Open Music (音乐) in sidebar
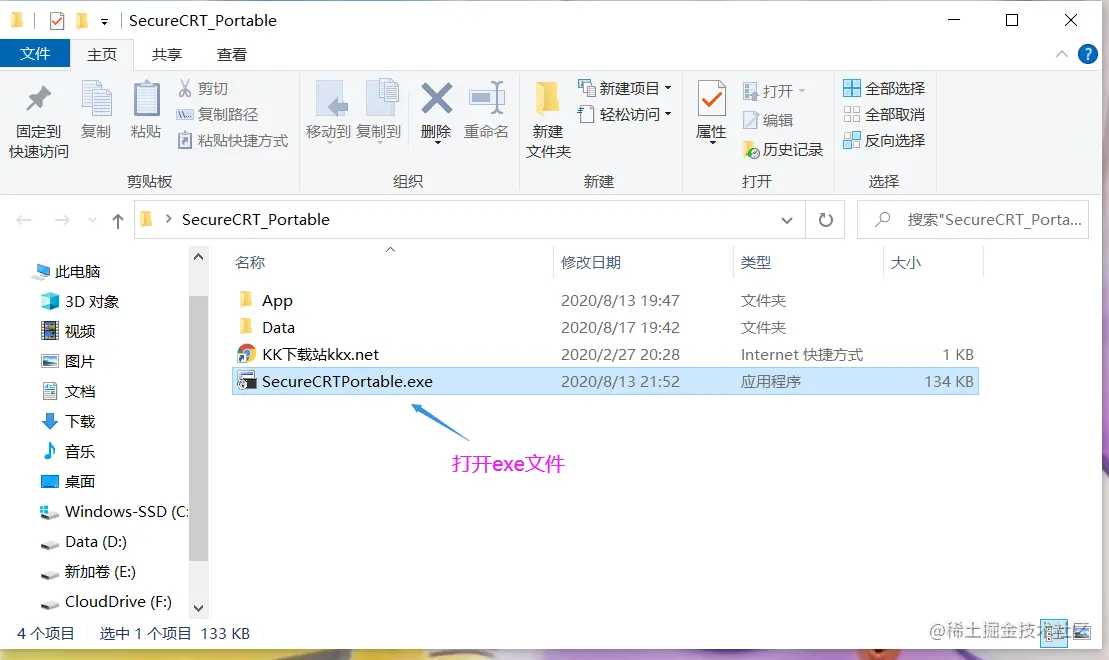1109x660 pixels. 69,451
